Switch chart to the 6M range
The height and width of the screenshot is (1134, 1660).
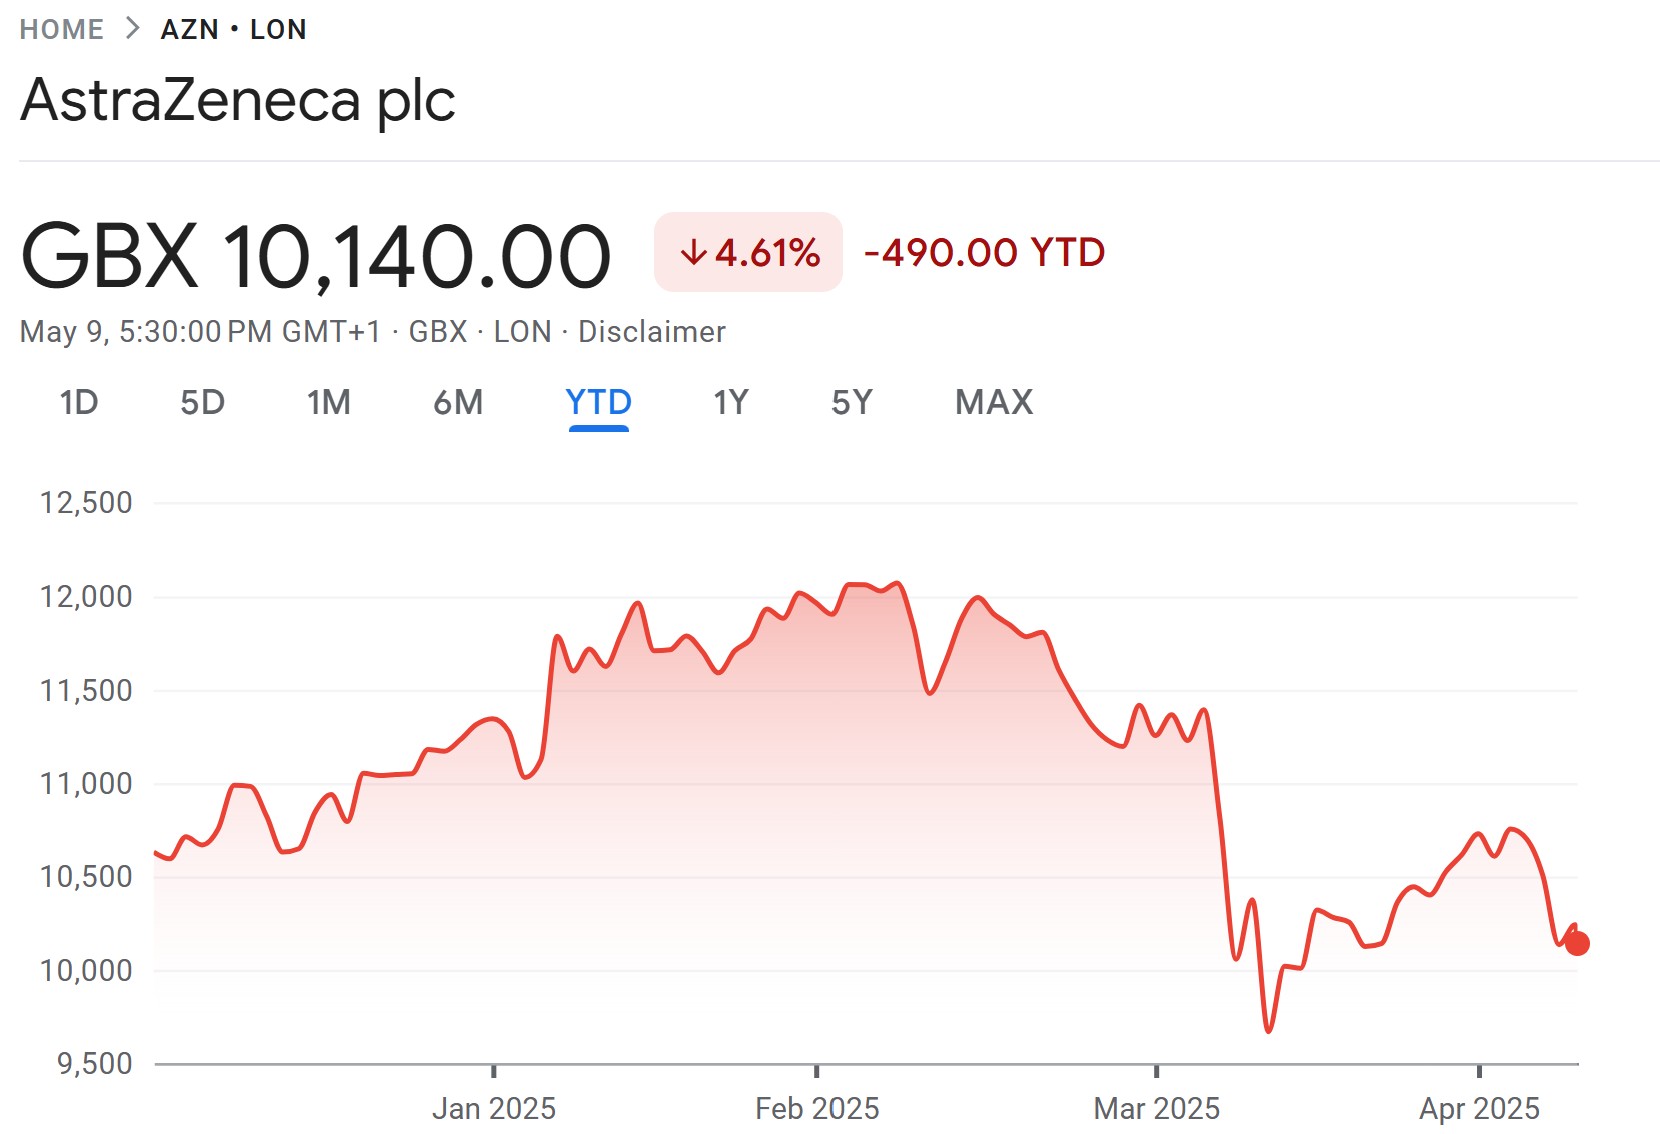pos(458,402)
